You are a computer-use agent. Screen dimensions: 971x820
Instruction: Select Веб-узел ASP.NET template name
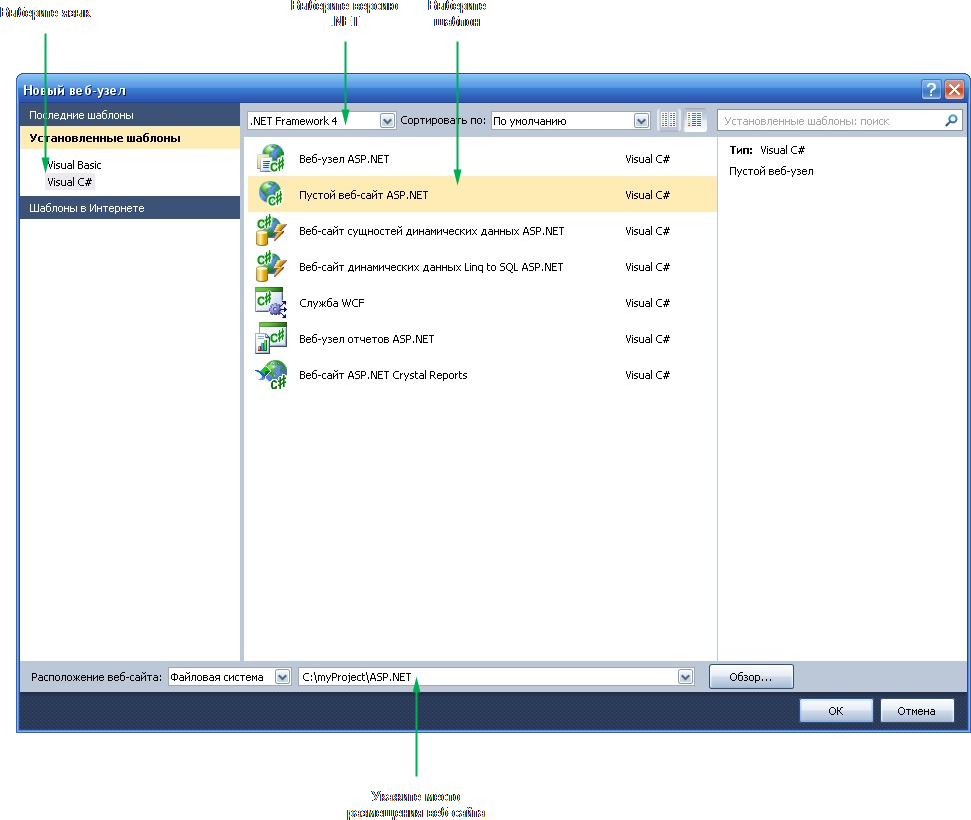(344, 159)
